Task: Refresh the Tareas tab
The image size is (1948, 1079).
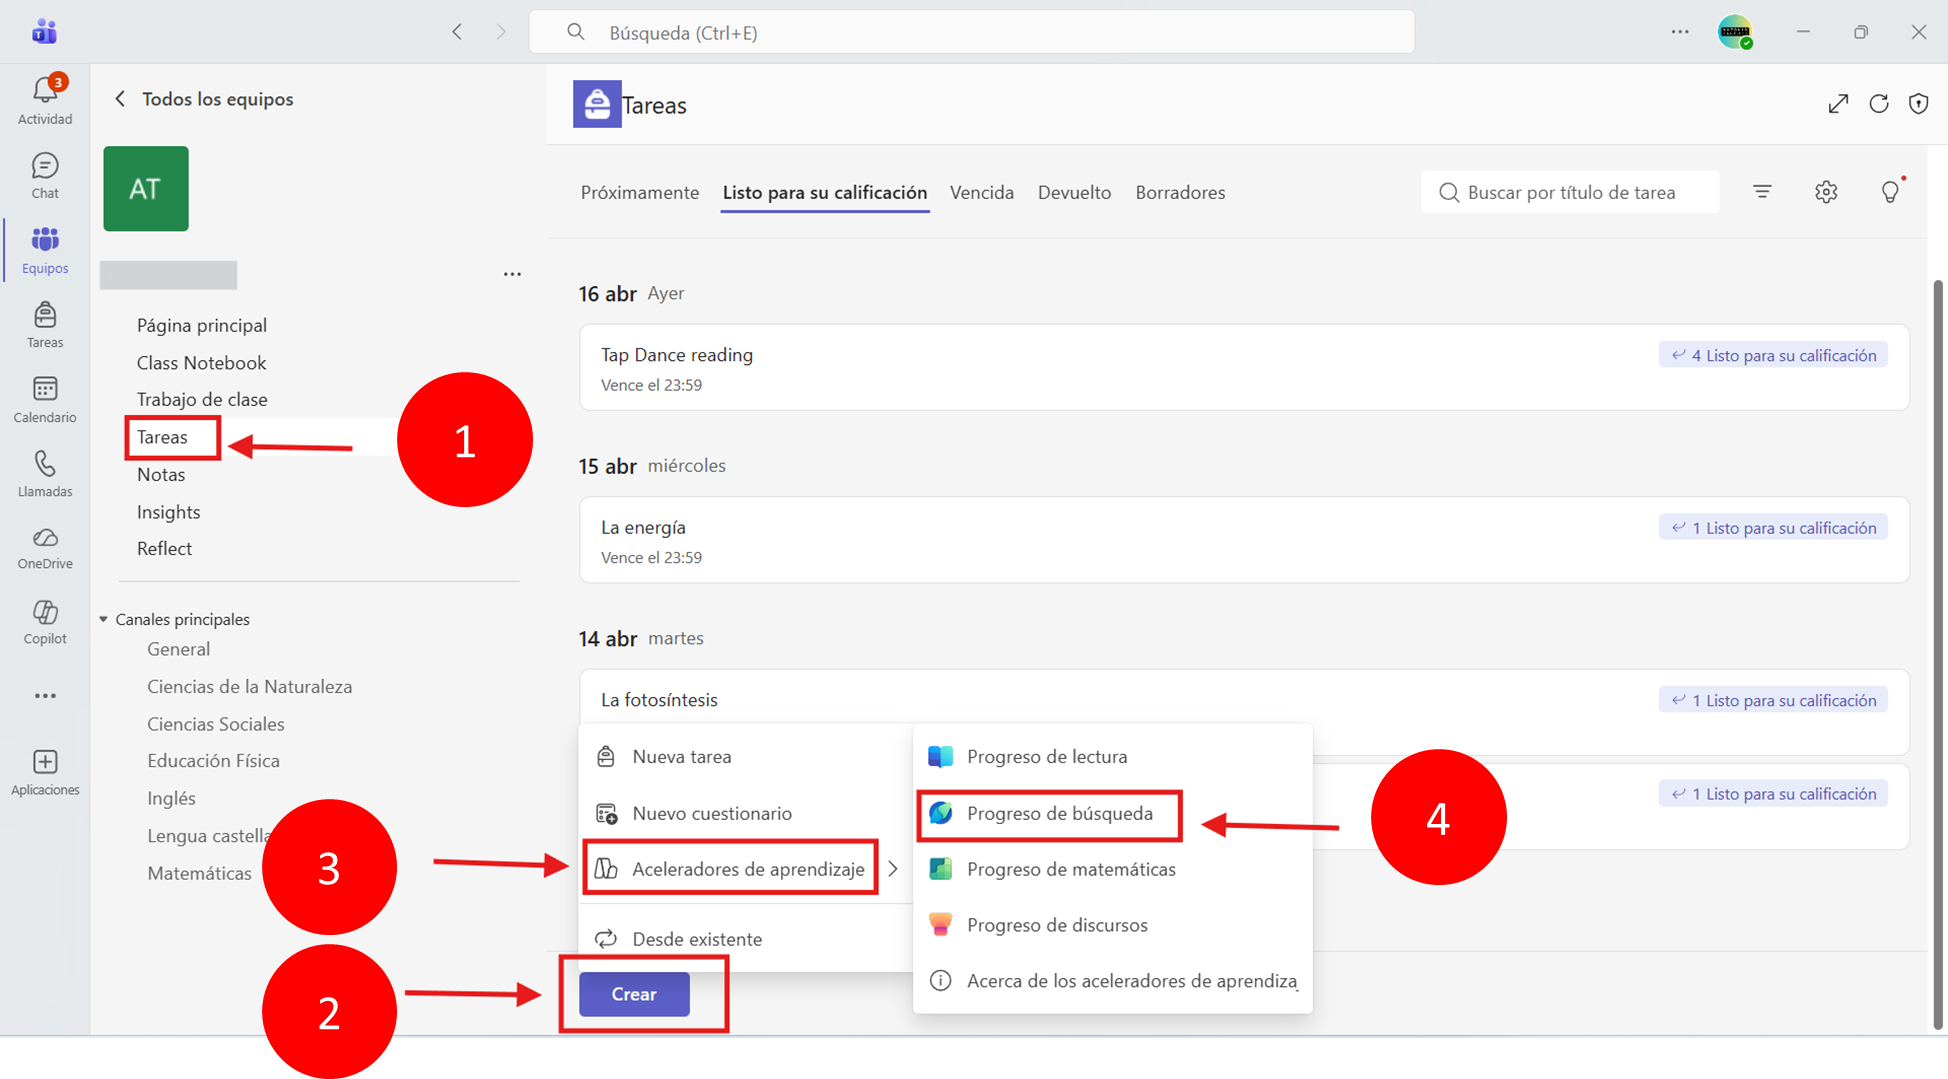Action: 1879,104
